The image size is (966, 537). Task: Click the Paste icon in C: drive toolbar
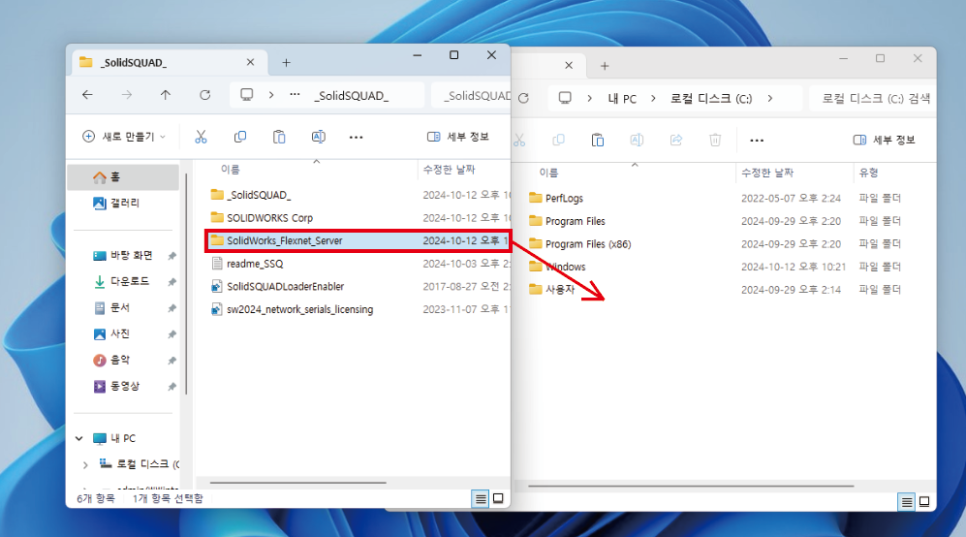point(598,140)
